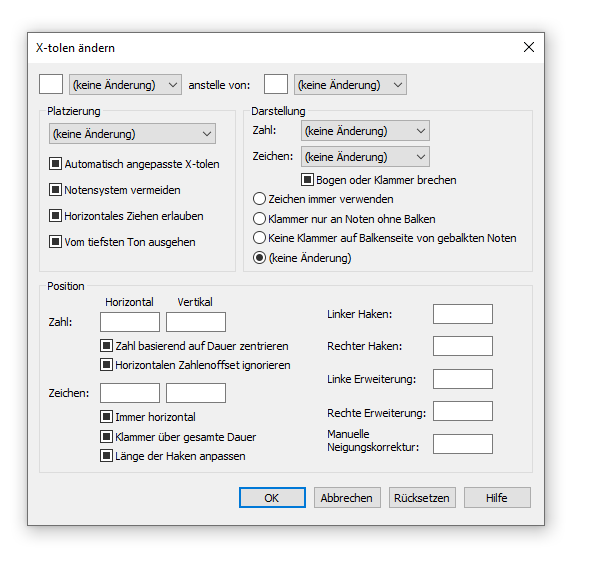
Task: Click the first tuplet number input box
Action: click(51, 84)
